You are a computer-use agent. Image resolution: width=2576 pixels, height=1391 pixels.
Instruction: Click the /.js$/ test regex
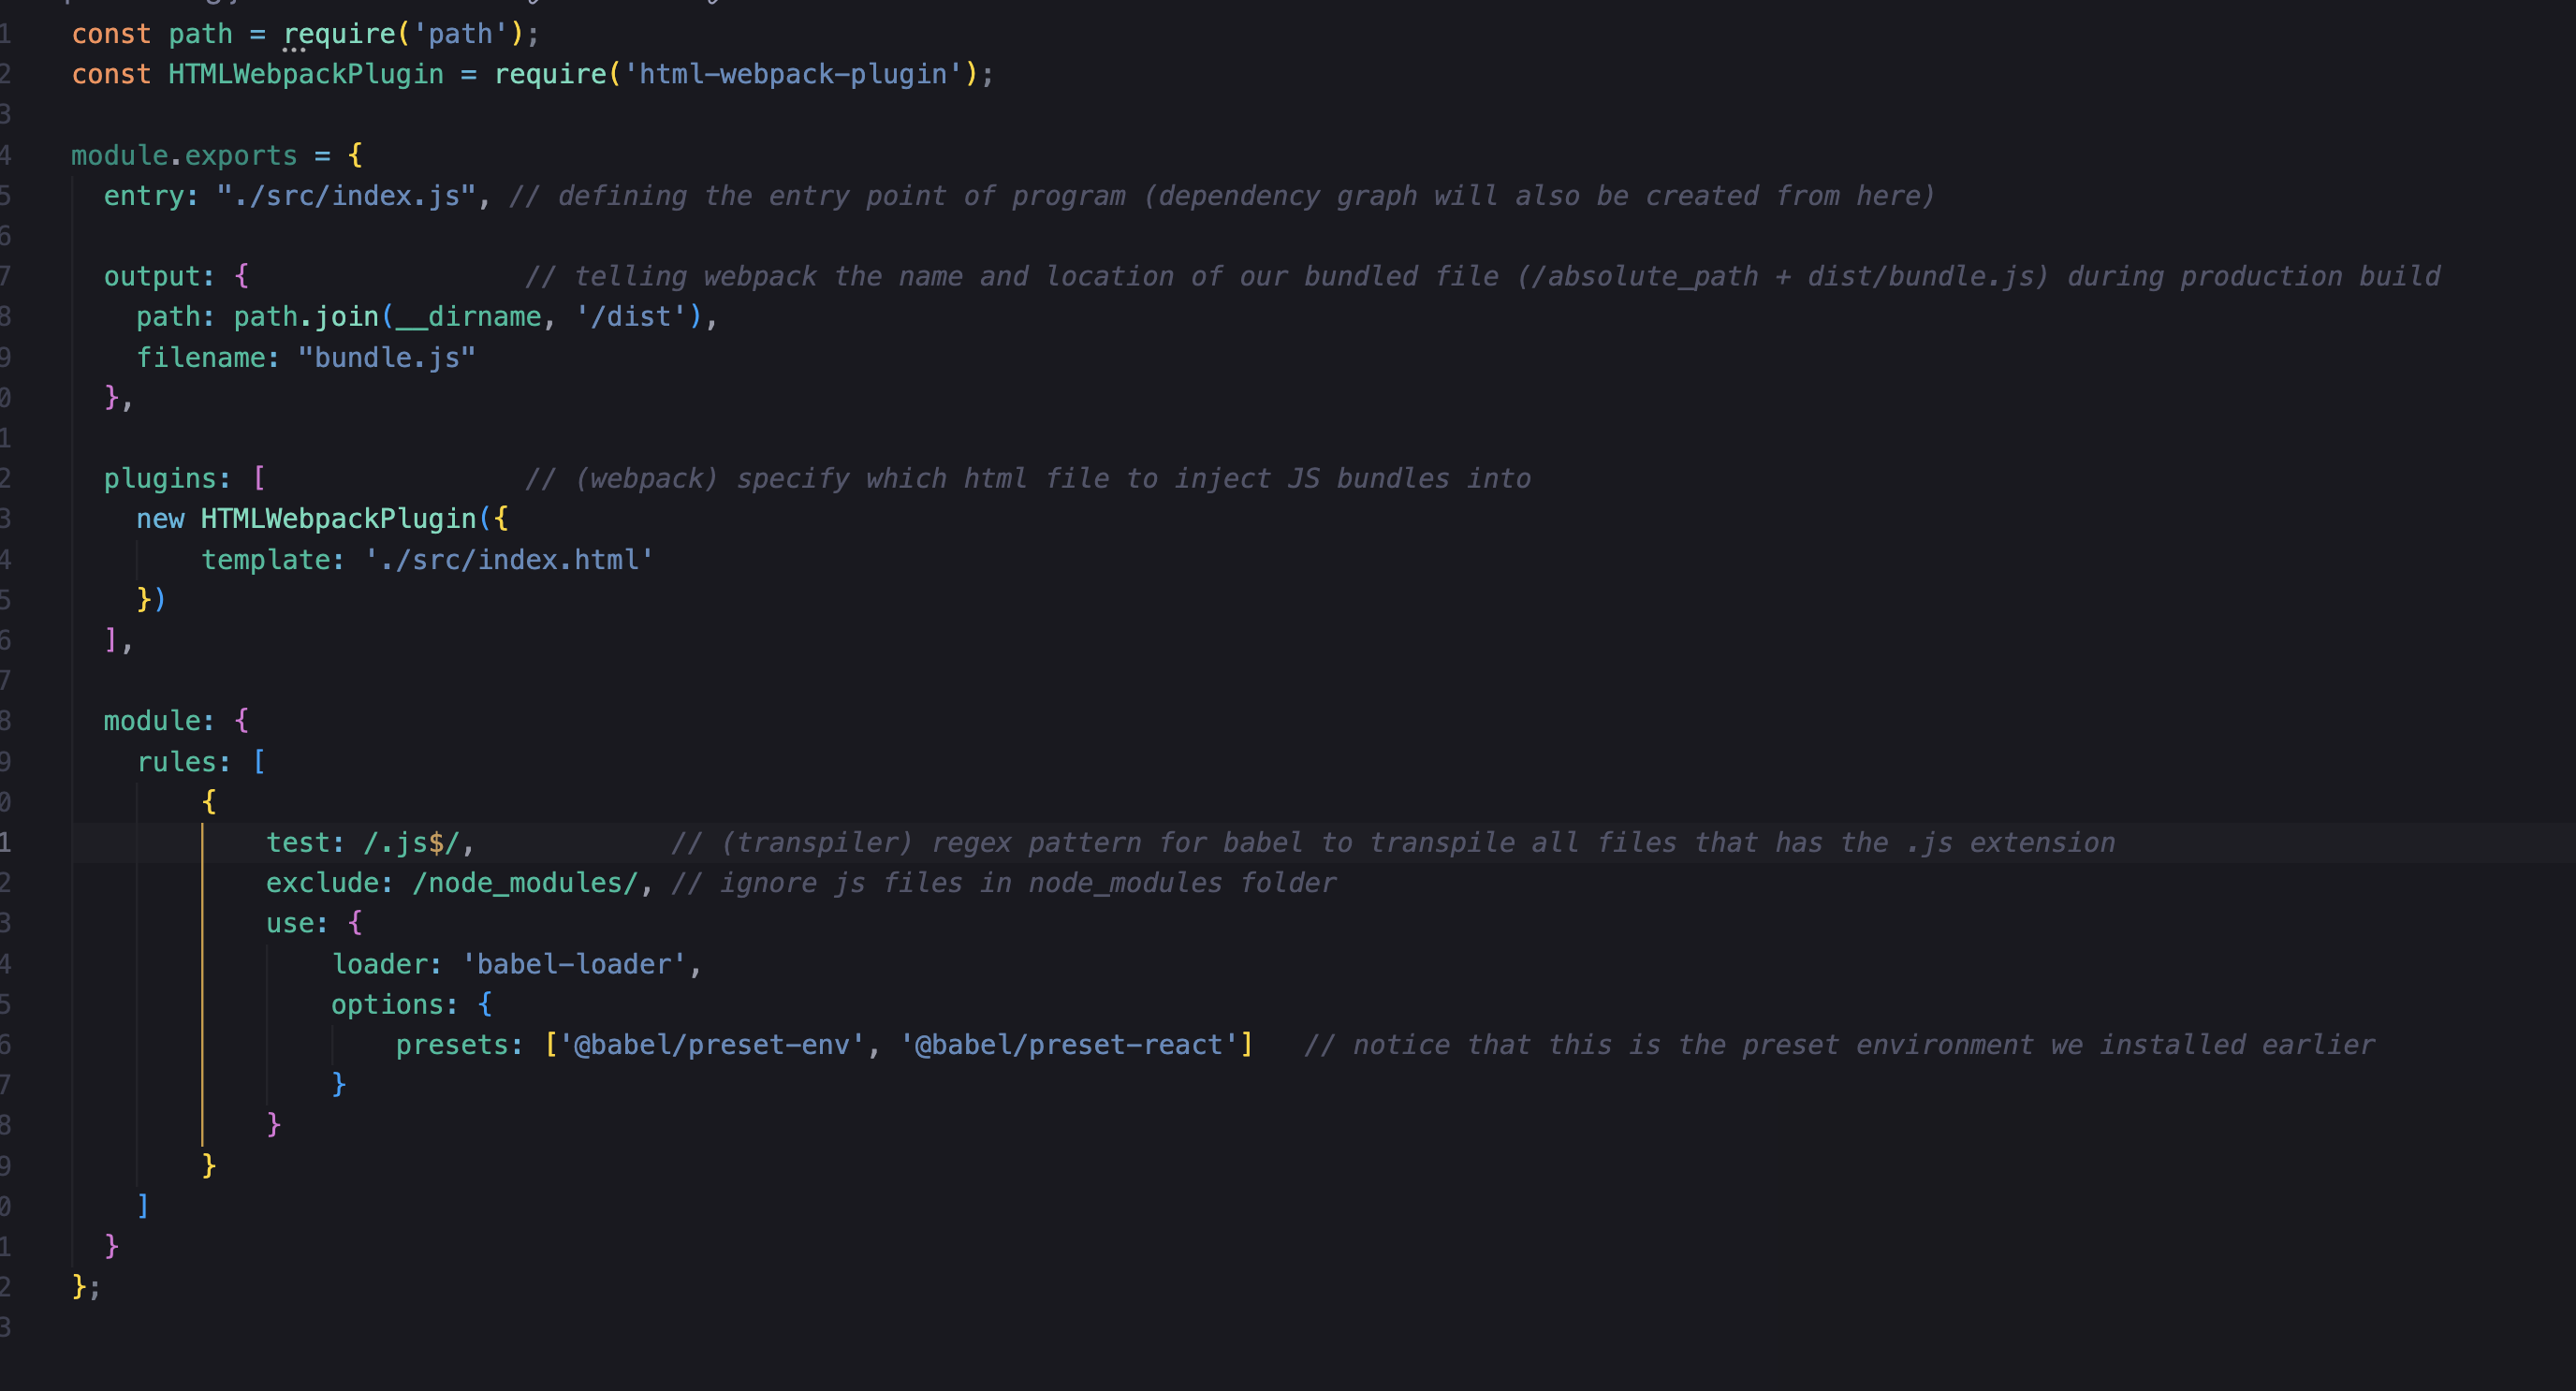411,842
